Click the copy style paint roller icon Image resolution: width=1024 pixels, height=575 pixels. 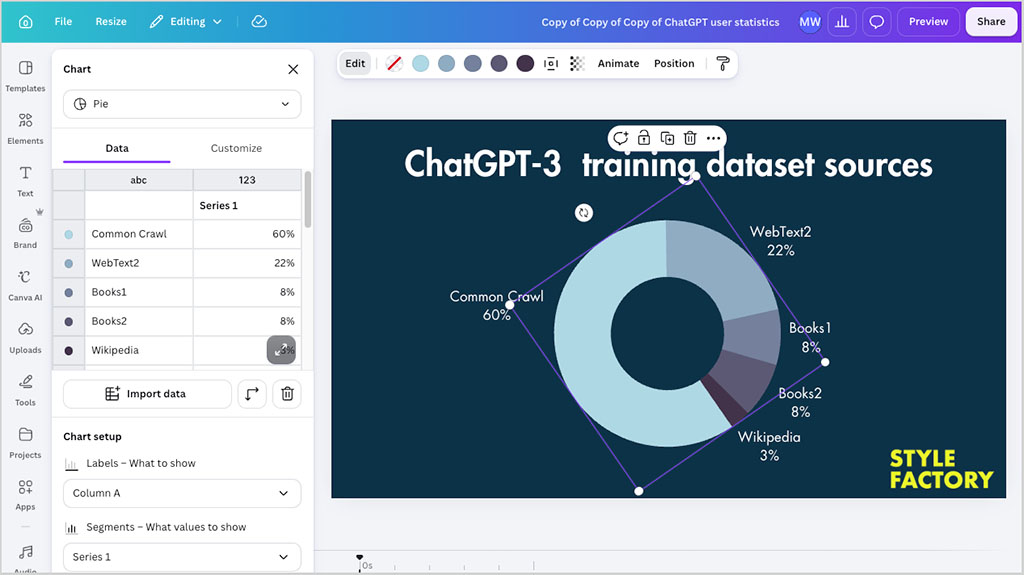point(723,63)
